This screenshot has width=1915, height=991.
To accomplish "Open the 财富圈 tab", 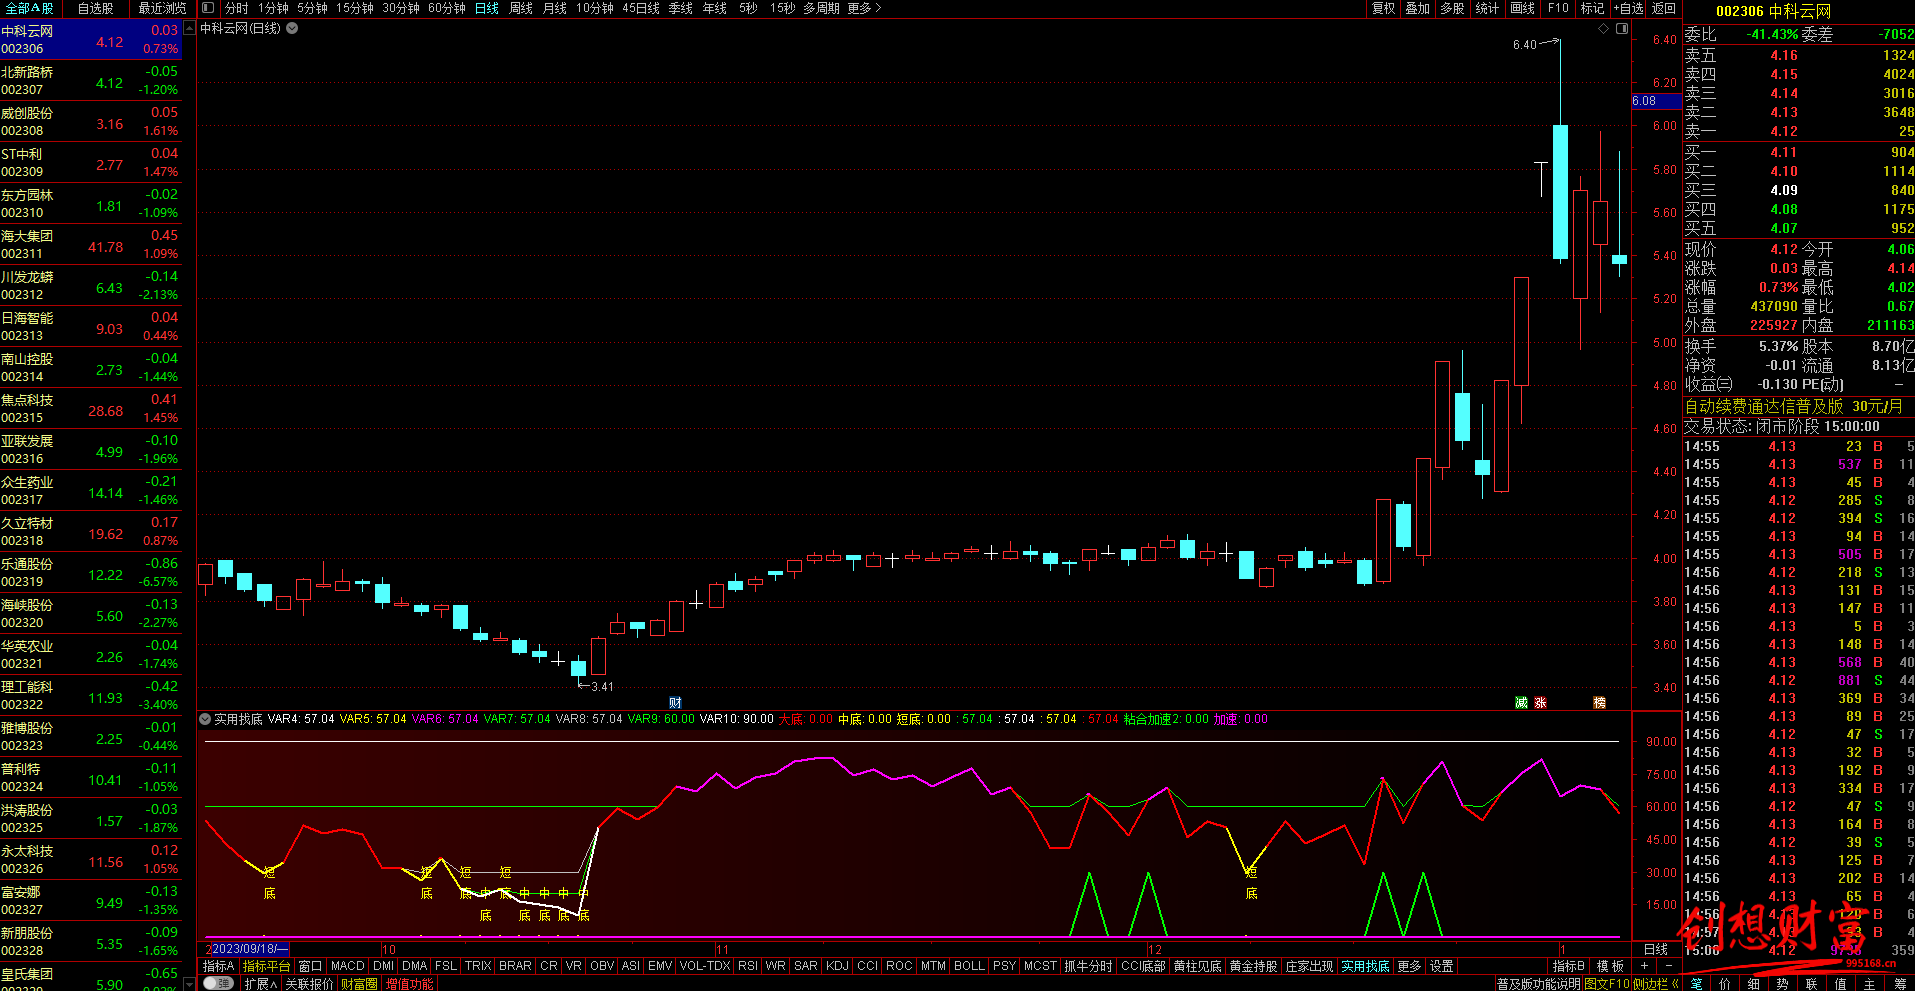I will pyautogui.click(x=359, y=984).
